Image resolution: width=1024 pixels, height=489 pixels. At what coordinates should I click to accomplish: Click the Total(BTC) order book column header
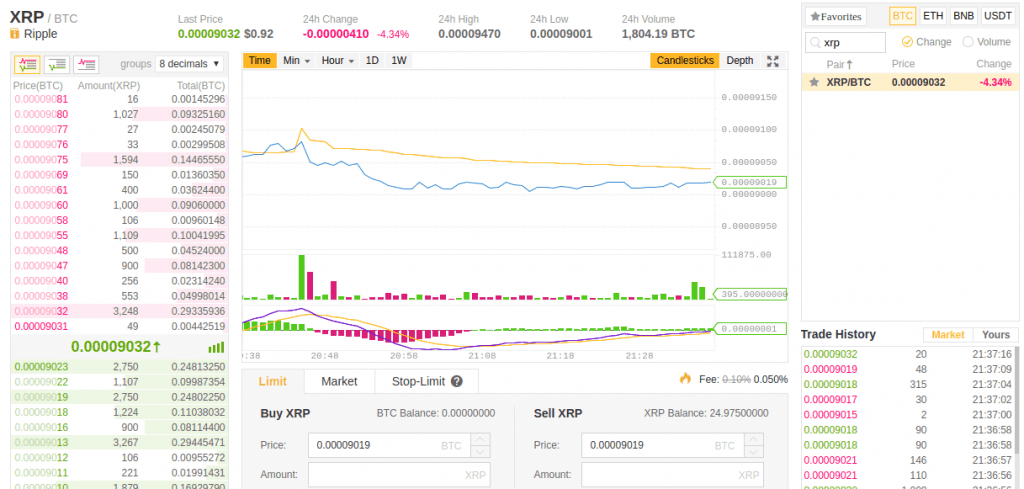tap(200, 86)
